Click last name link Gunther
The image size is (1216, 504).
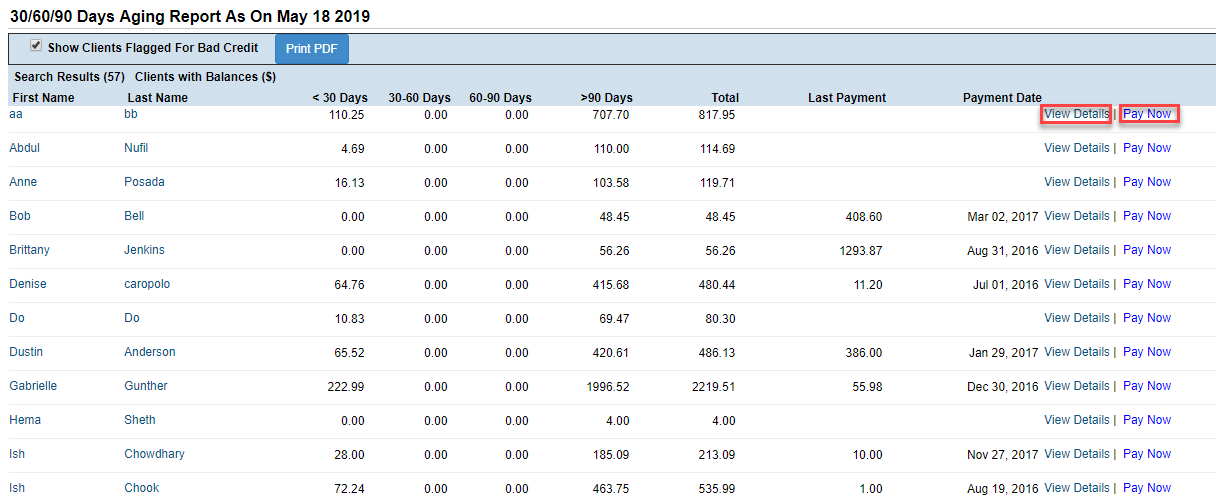pos(146,386)
